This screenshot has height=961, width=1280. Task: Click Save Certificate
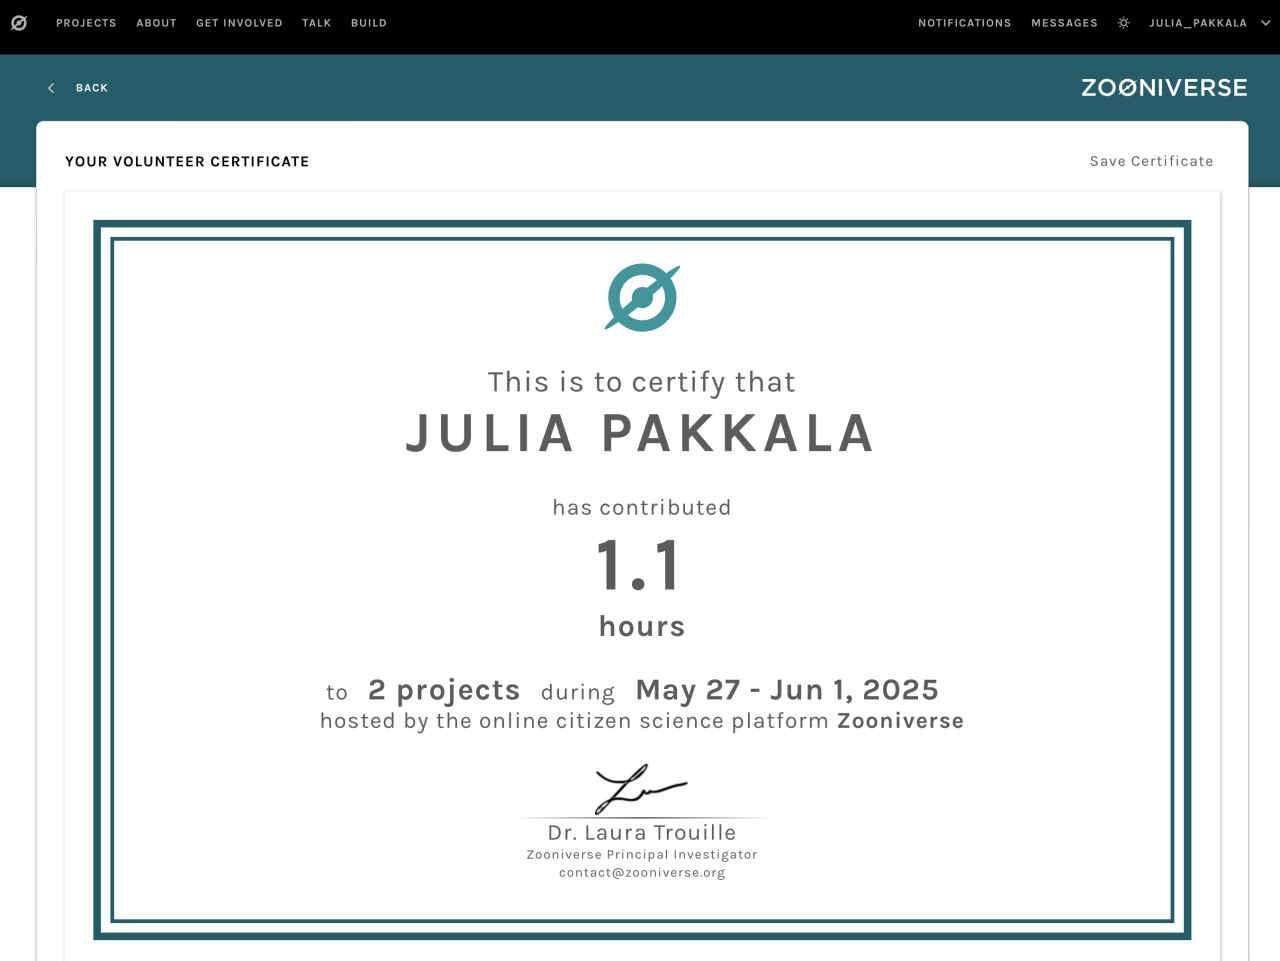pos(1151,161)
